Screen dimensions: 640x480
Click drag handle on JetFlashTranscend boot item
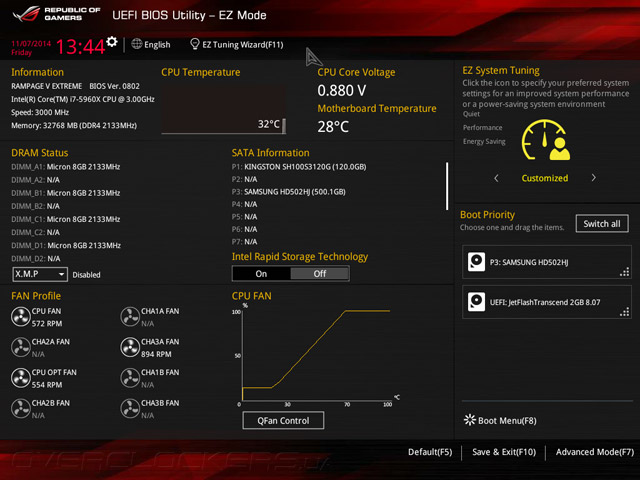pos(624,312)
